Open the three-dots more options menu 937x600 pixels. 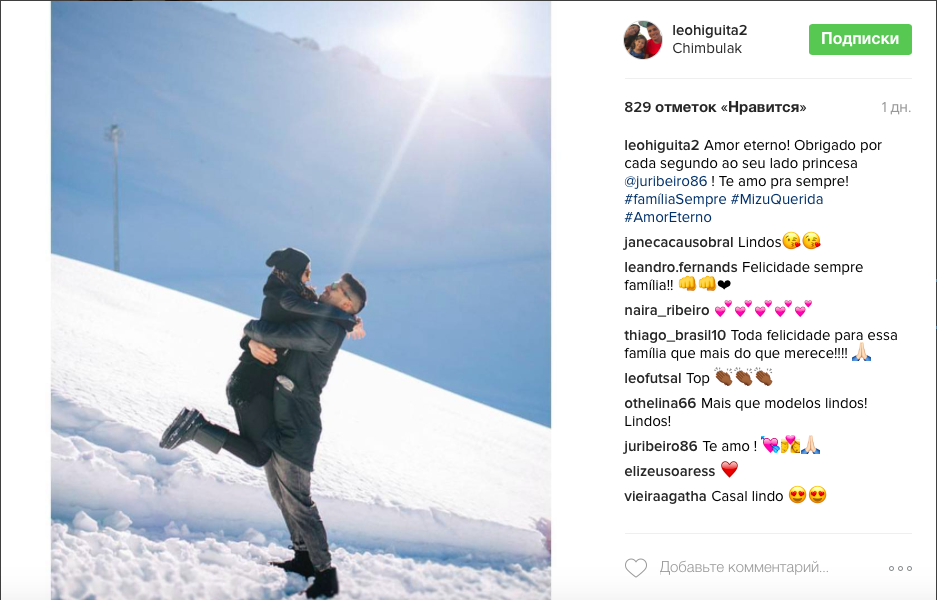pyautogui.click(x=900, y=568)
